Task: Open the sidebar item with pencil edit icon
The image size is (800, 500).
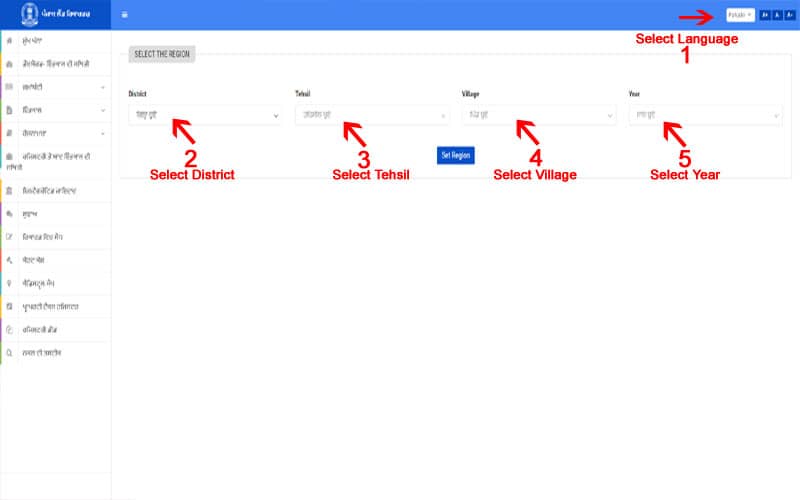Action: (x=56, y=237)
